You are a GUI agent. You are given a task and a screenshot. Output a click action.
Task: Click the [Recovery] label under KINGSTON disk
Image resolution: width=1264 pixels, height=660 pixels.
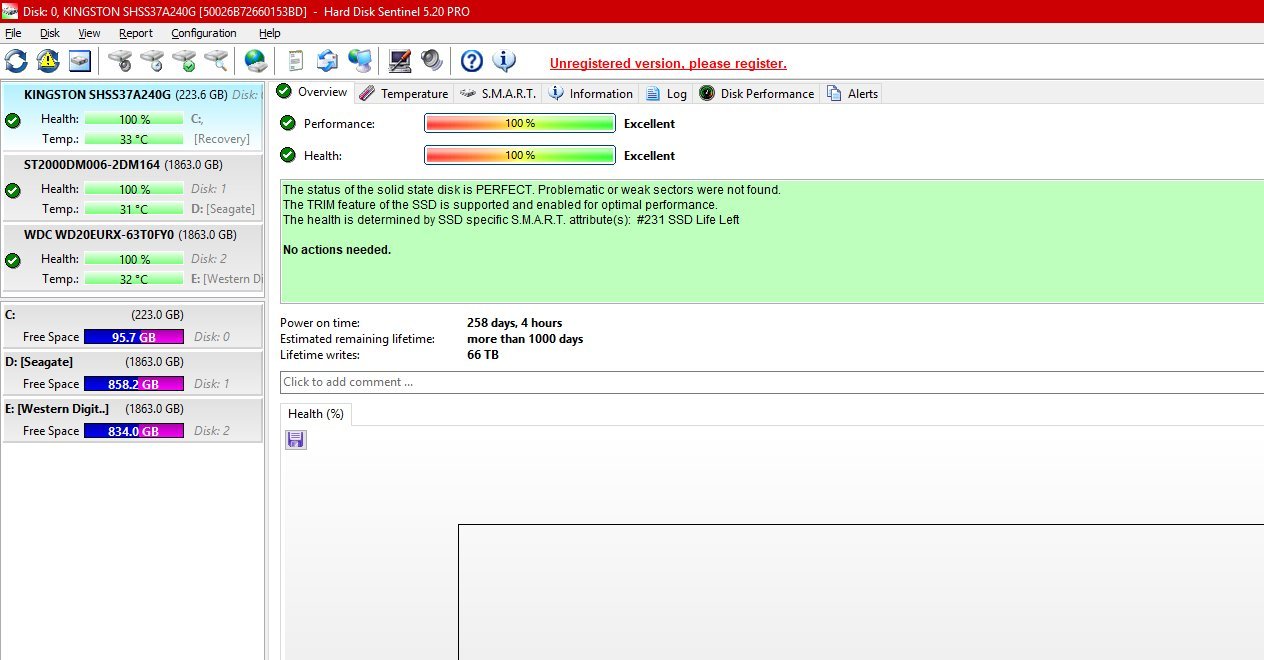pos(222,139)
